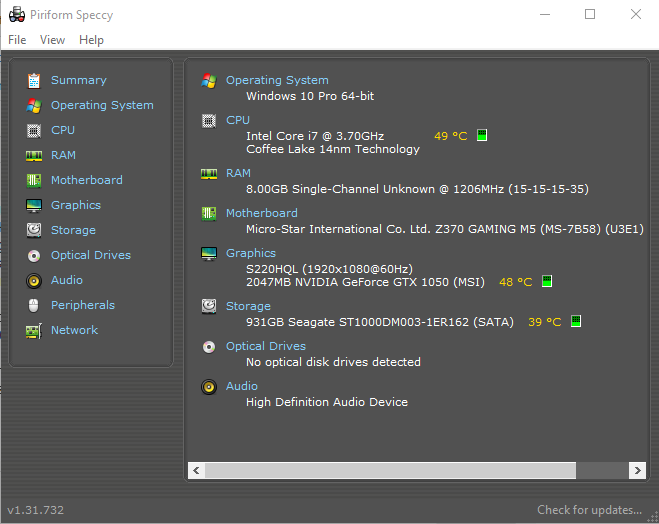659x524 pixels.
Task: Select CPU in the sidebar
Action: (x=63, y=130)
